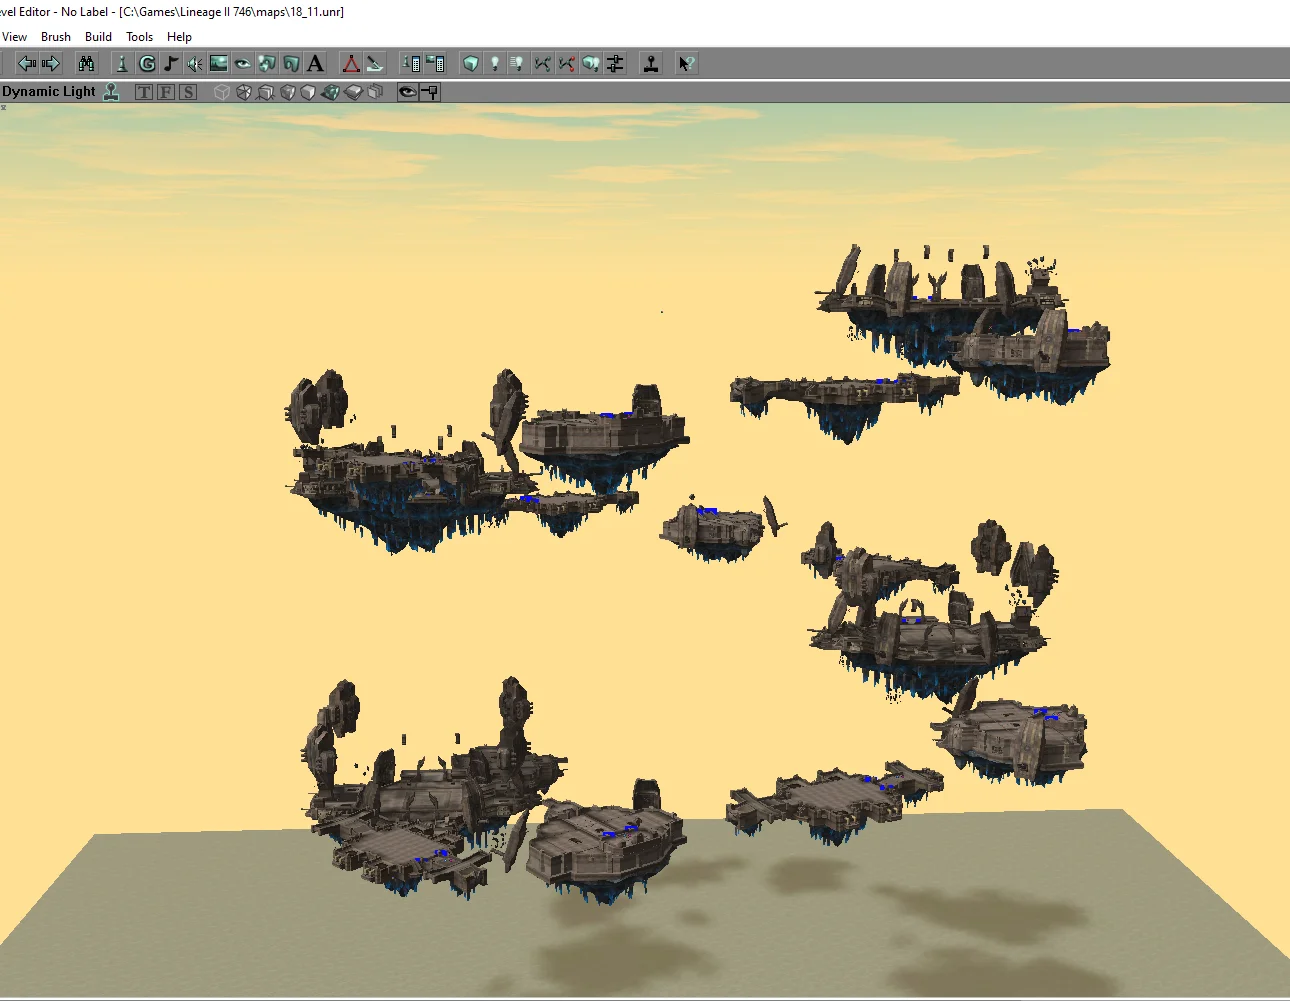Open Search for Actors with binoculars icon
Image resolution: width=1290 pixels, height=1001 pixels.
pyautogui.click(x=87, y=64)
